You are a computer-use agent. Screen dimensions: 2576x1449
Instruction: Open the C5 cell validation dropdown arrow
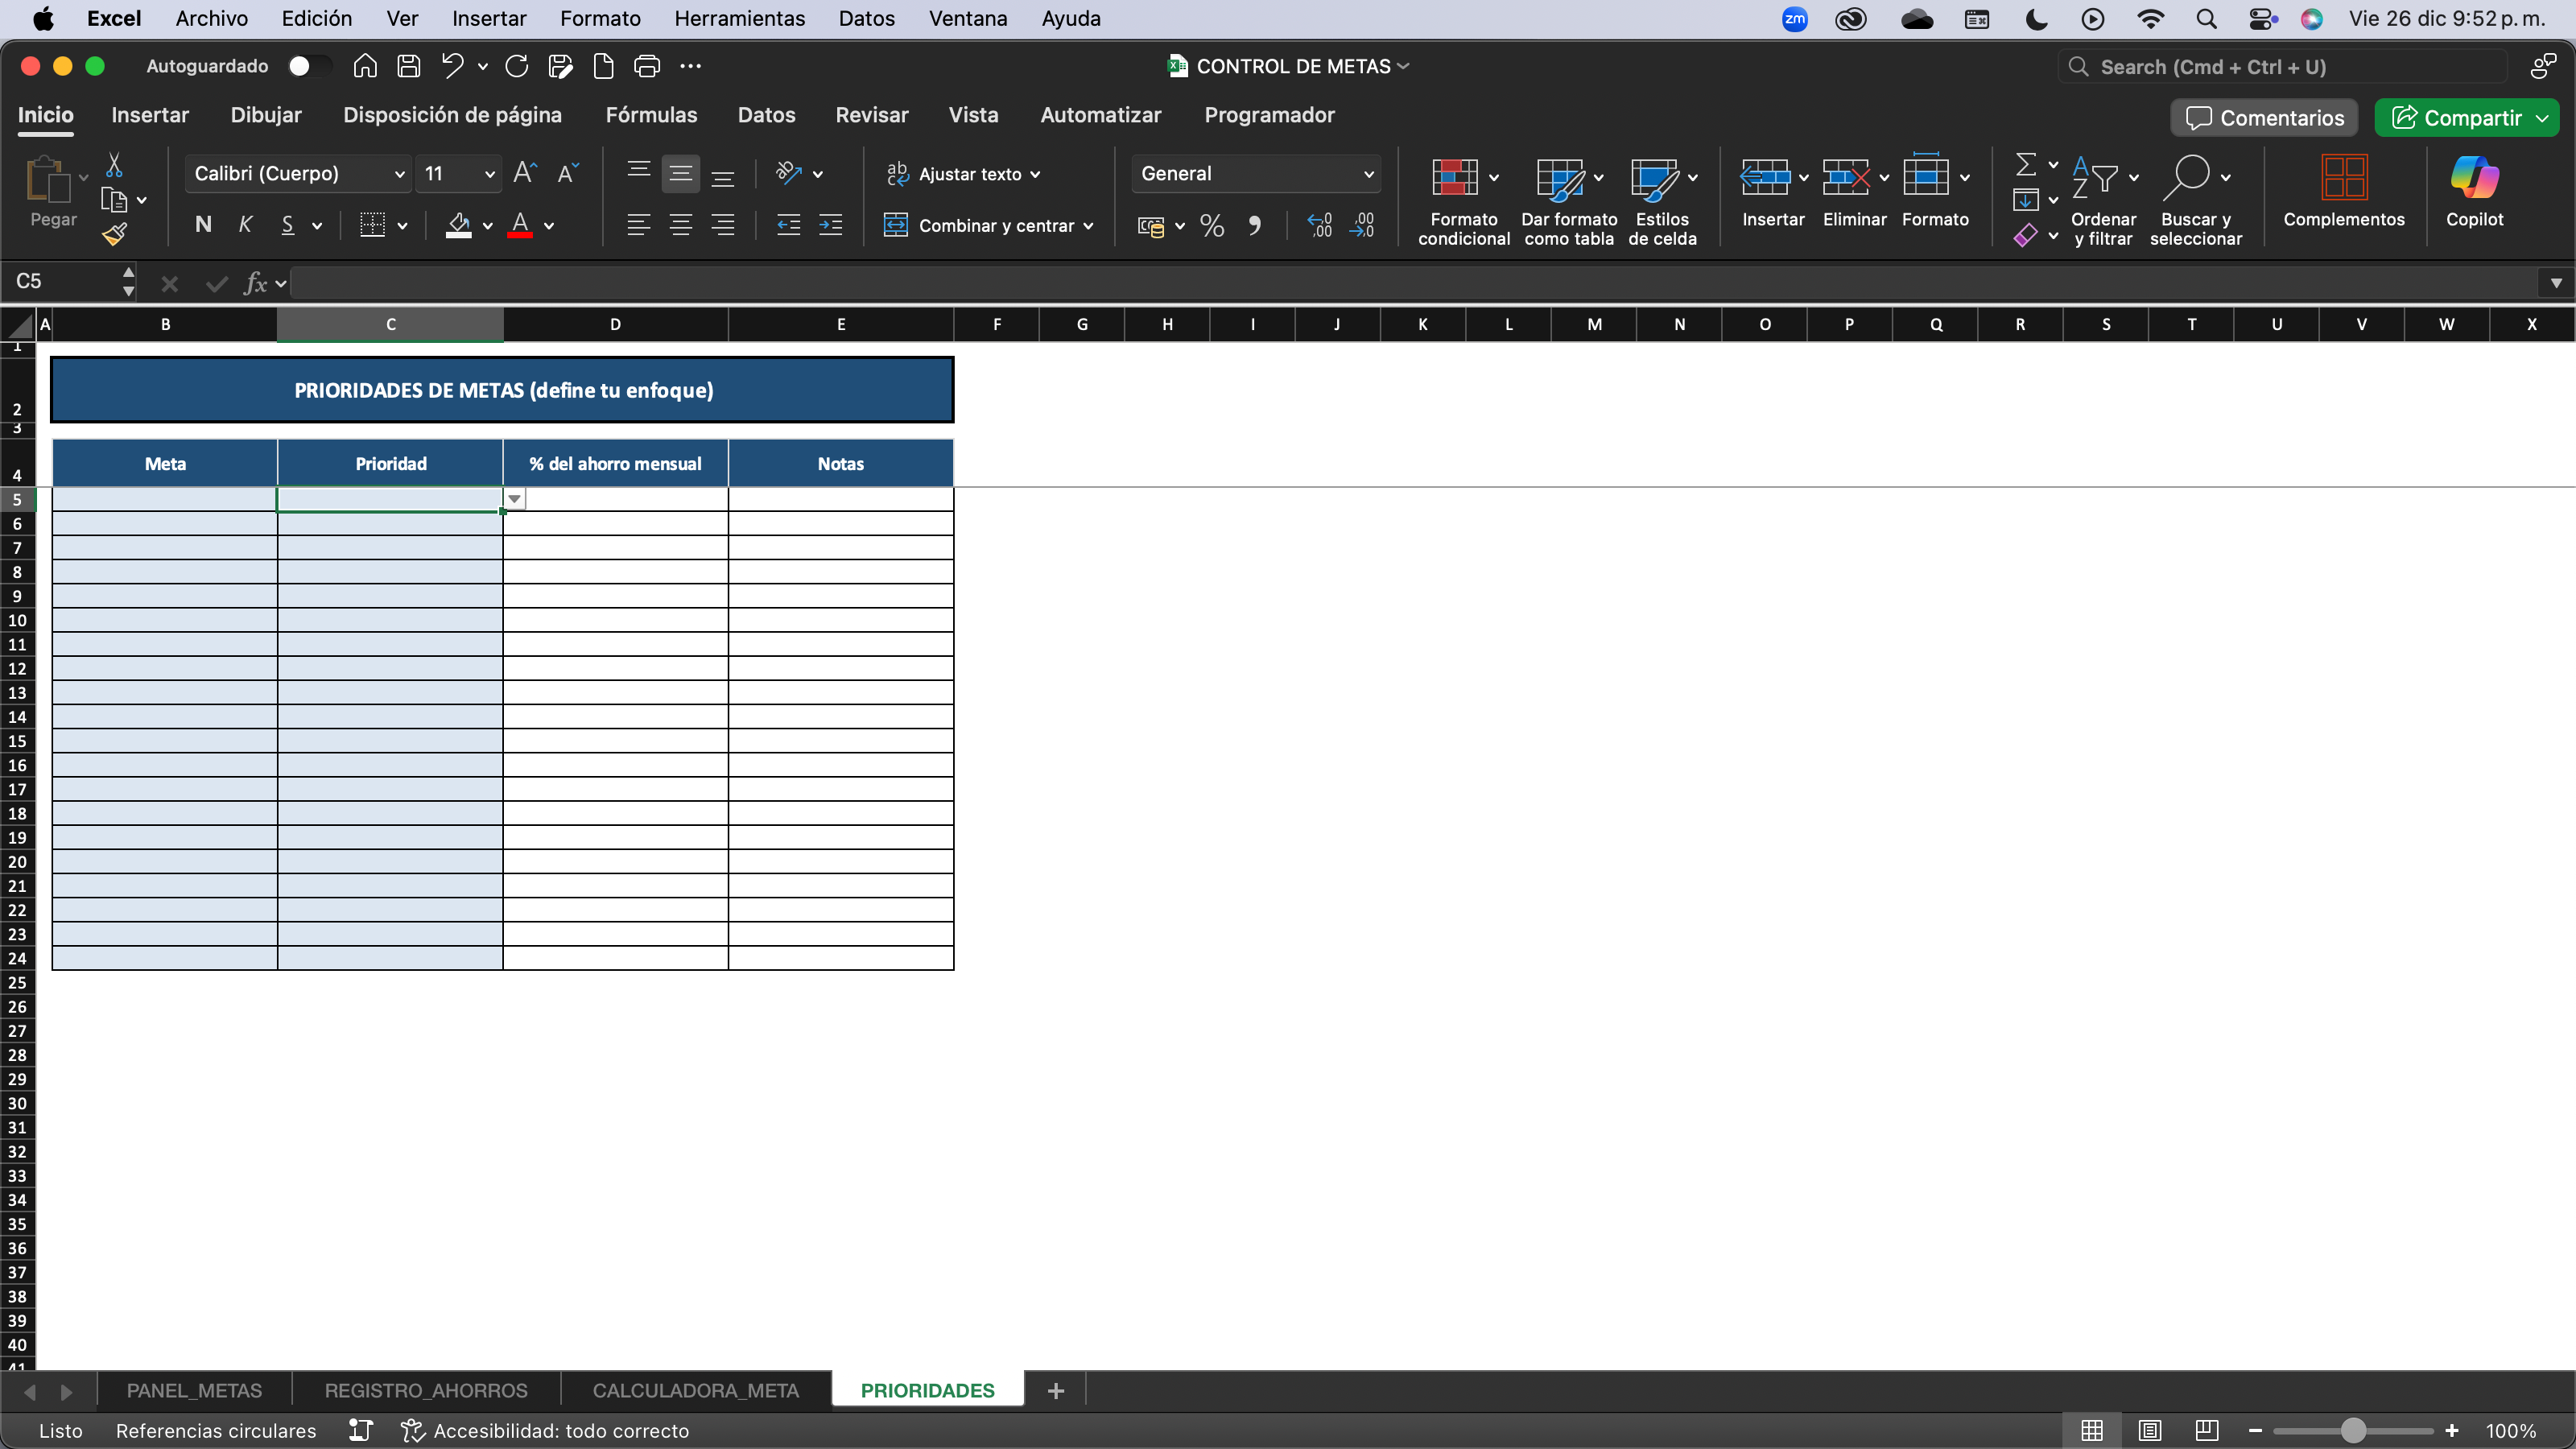(x=514, y=499)
